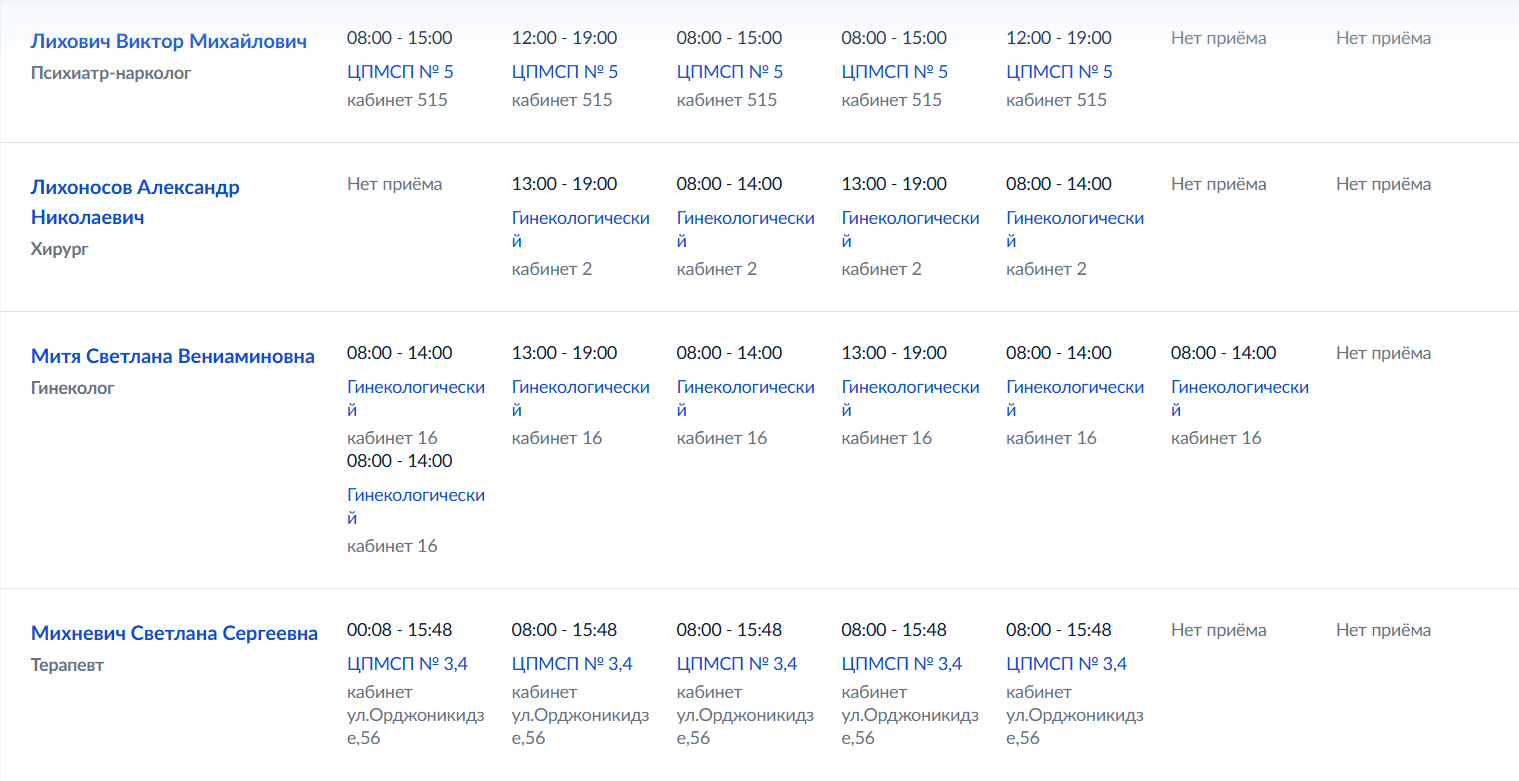Image resolution: width=1519 pixels, height=781 pixels.
Task: Click ЦПМСП № 3,4 under 00:08 - 15:48
Action: (407, 664)
